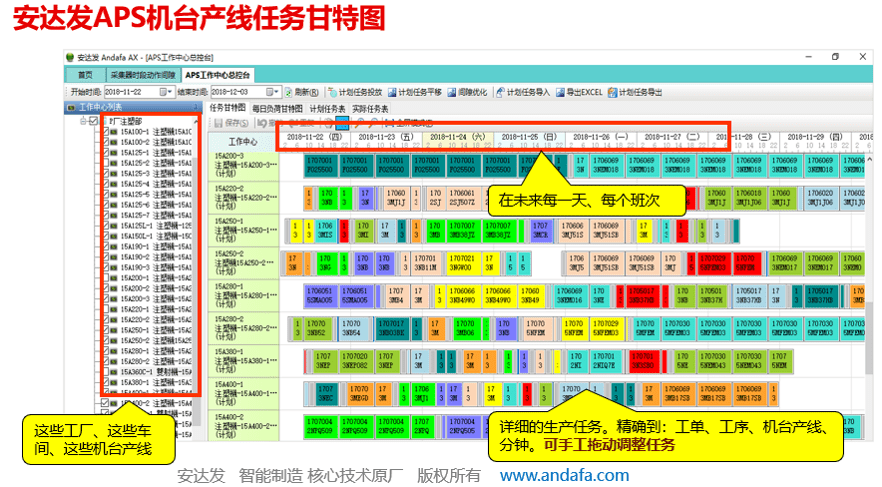Click the 计划任务导入 import icon
Image resolution: width=882 pixels, height=487 pixels.
pyautogui.click(x=500, y=92)
